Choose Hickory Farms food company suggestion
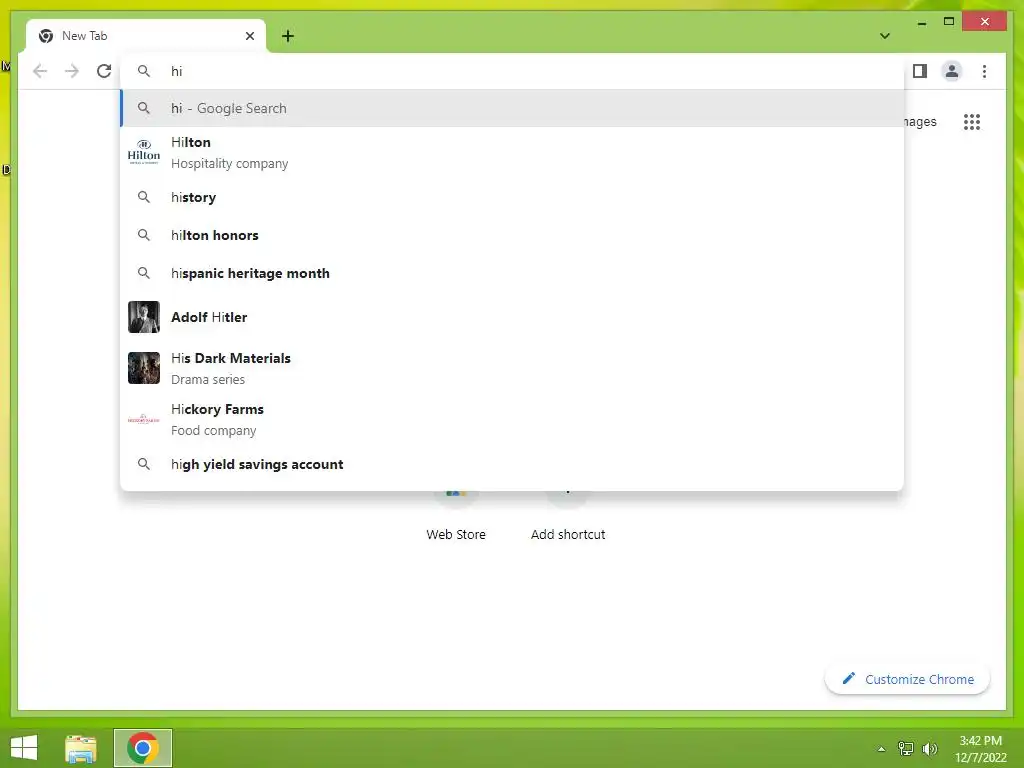 pyautogui.click(x=512, y=419)
